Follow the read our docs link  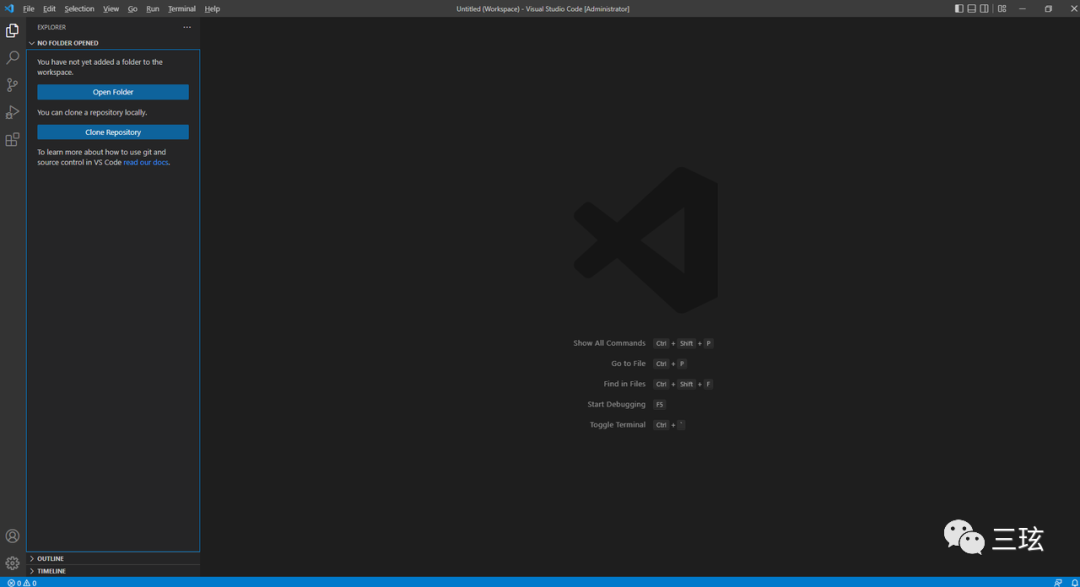[x=146, y=162]
